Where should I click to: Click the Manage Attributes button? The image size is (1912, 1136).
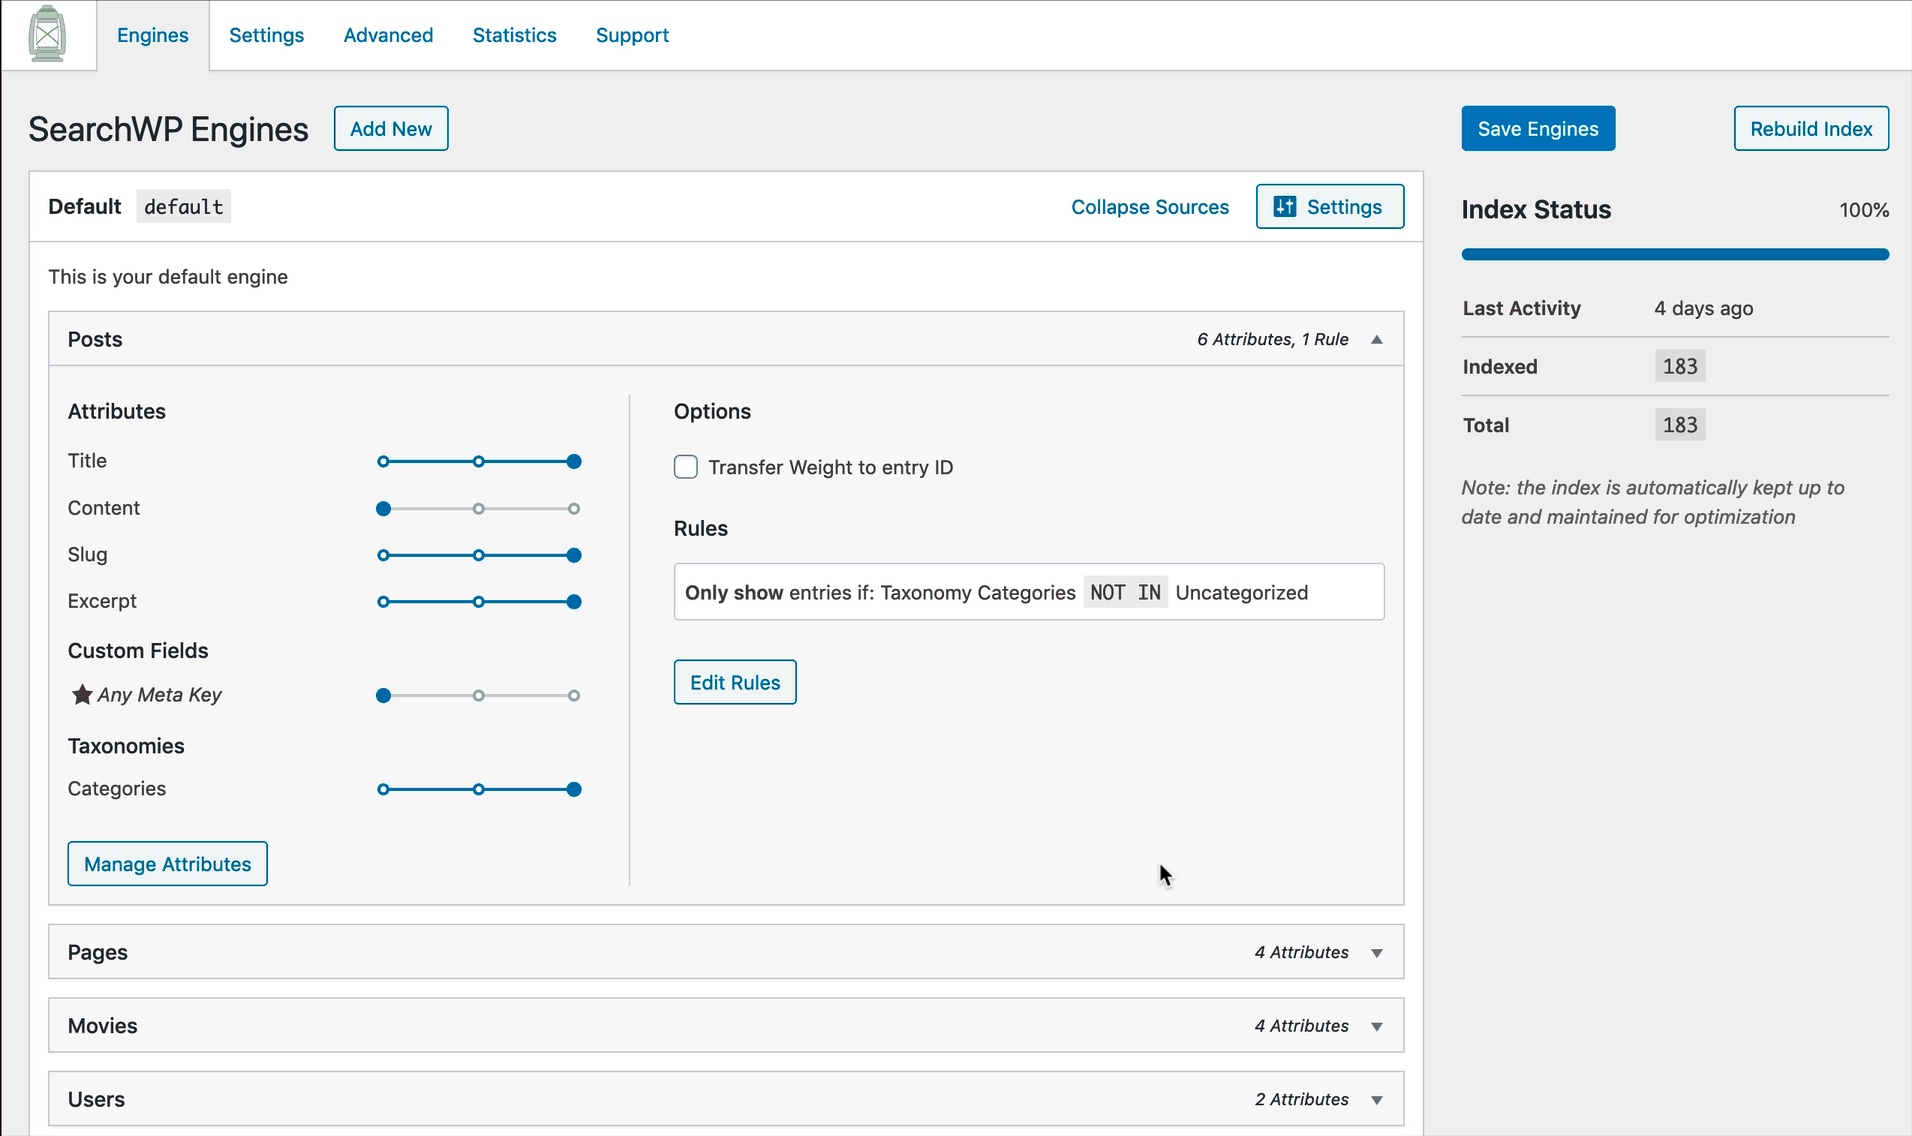click(167, 863)
